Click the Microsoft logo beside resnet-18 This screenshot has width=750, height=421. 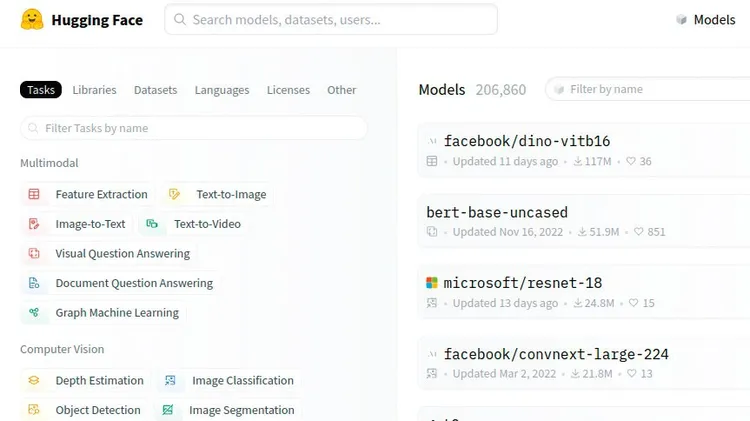(432, 283)
